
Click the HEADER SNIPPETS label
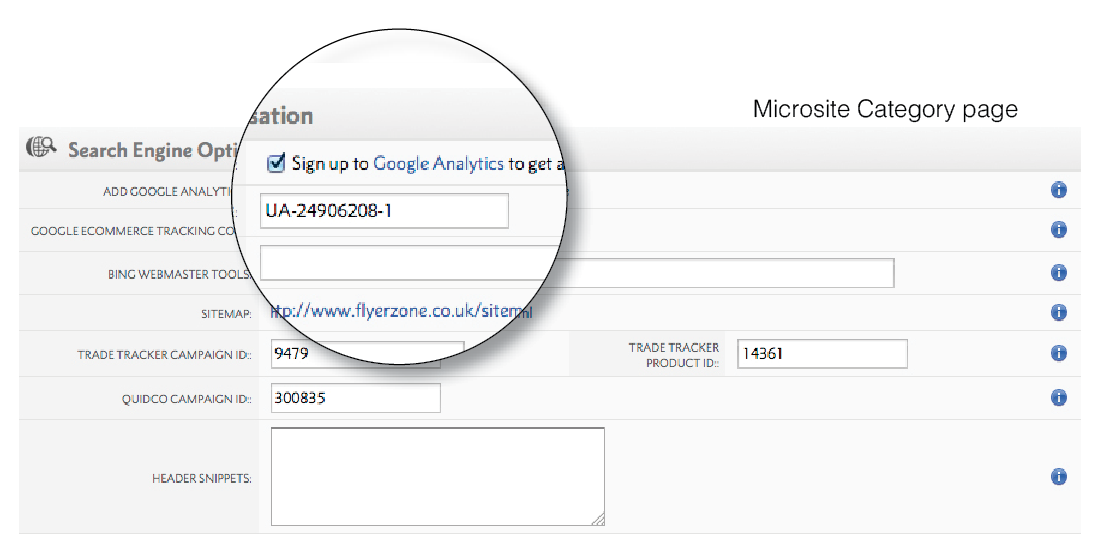[202, 479]
